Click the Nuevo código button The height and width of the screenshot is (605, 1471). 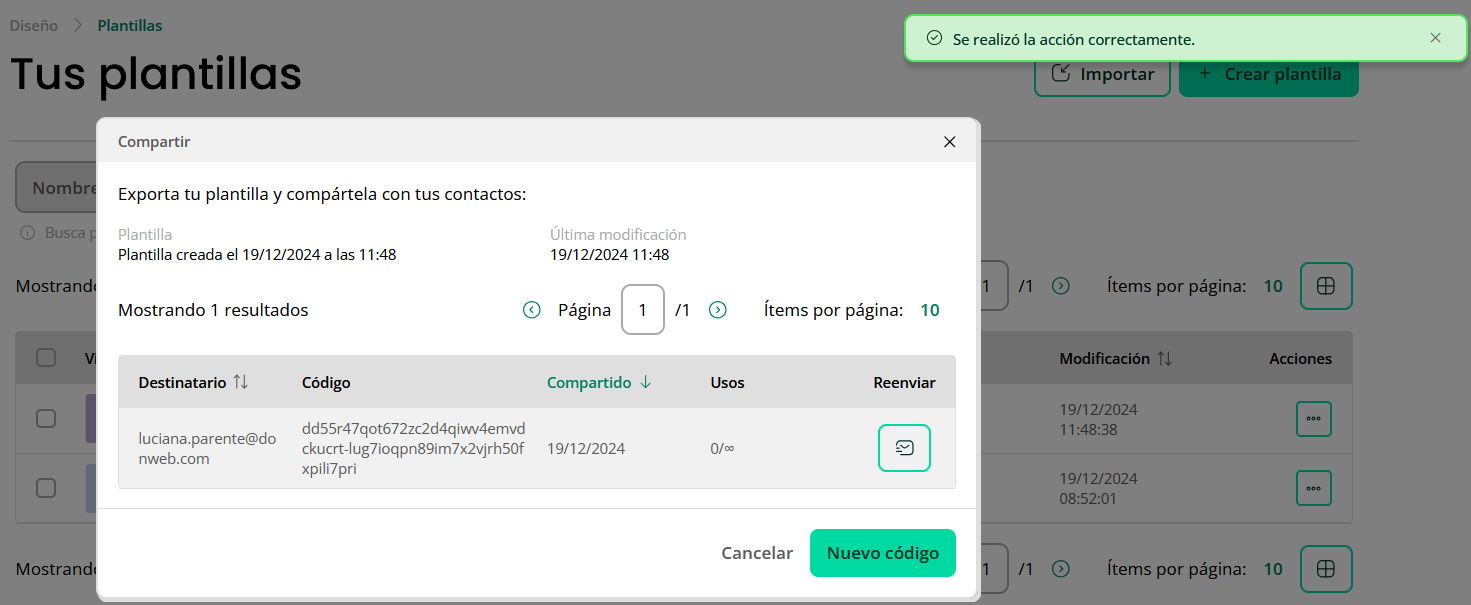pyautogui.click(x=882, y=553)
